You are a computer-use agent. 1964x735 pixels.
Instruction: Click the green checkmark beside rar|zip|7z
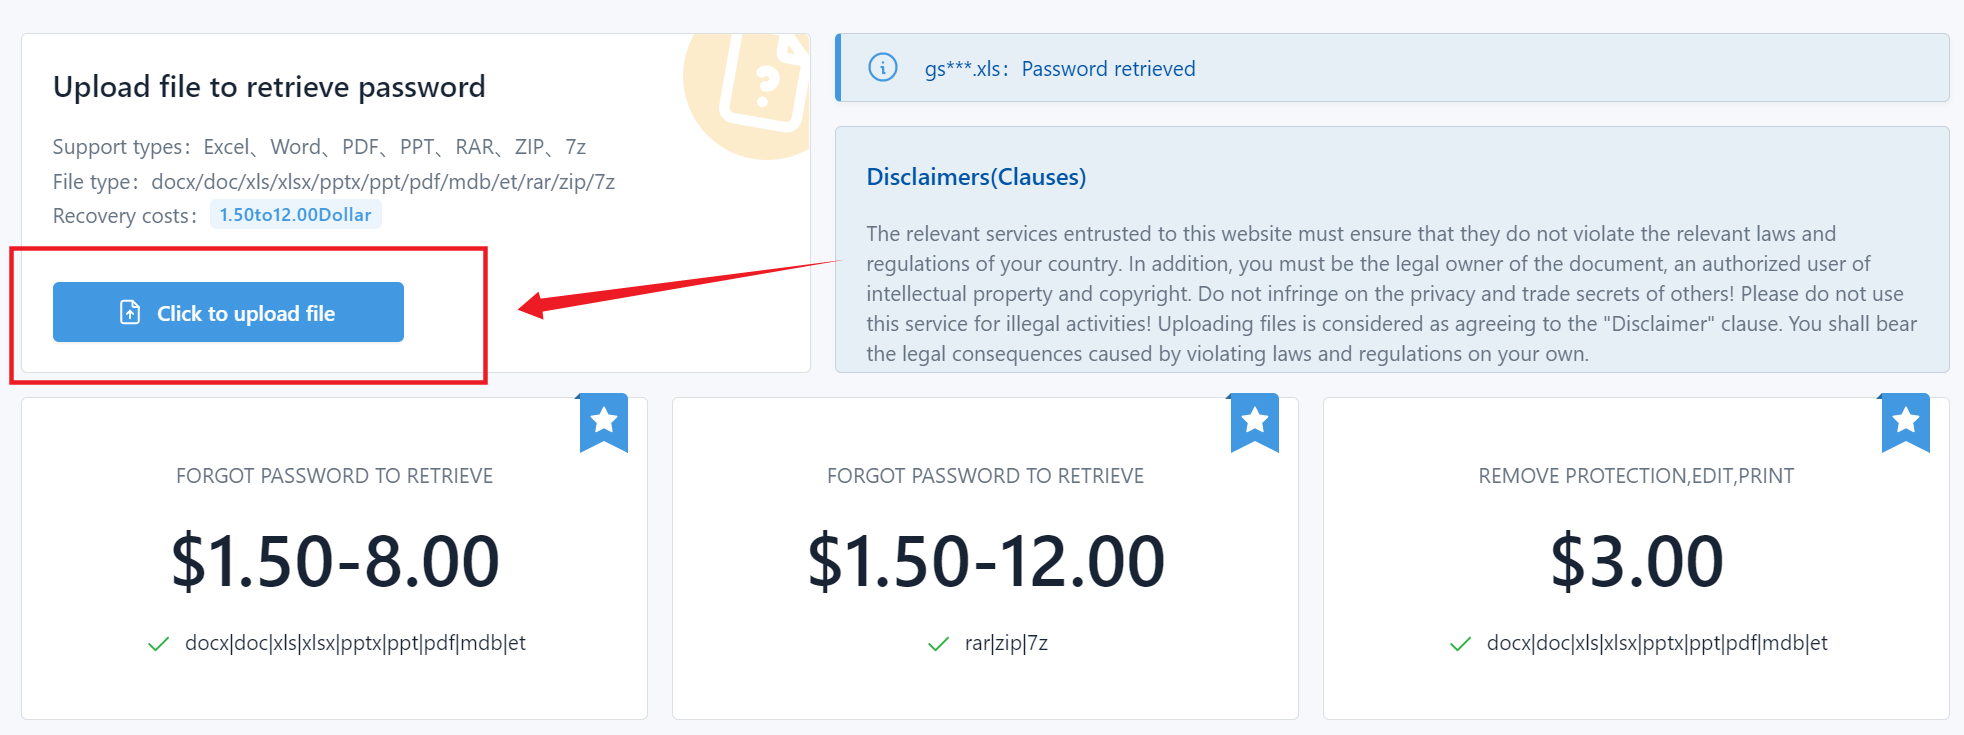938,644
